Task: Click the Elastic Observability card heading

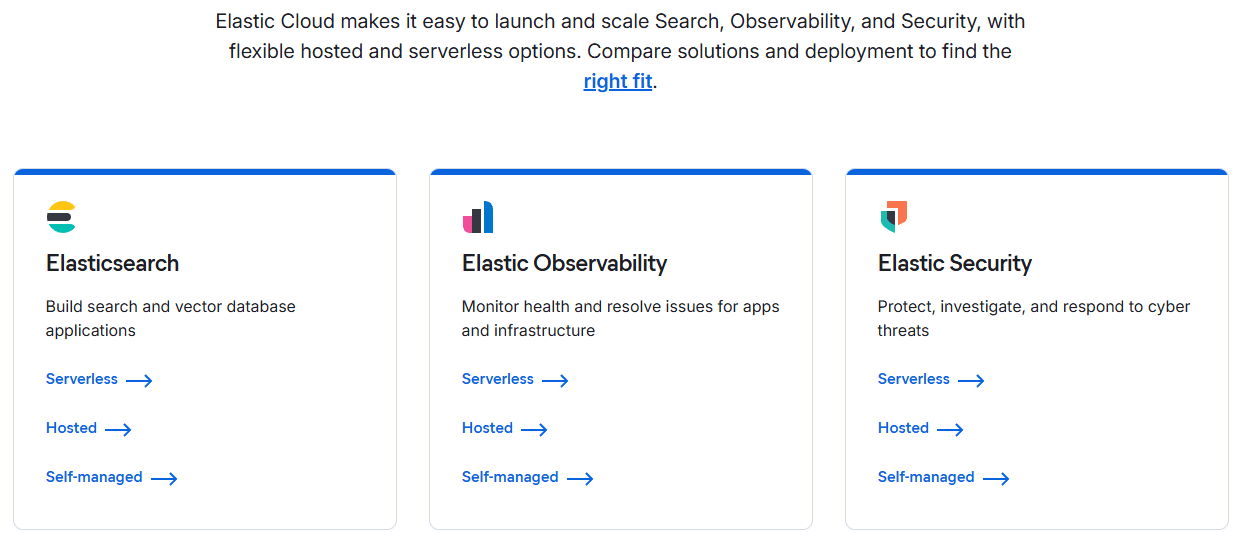Action: (564, 263)
